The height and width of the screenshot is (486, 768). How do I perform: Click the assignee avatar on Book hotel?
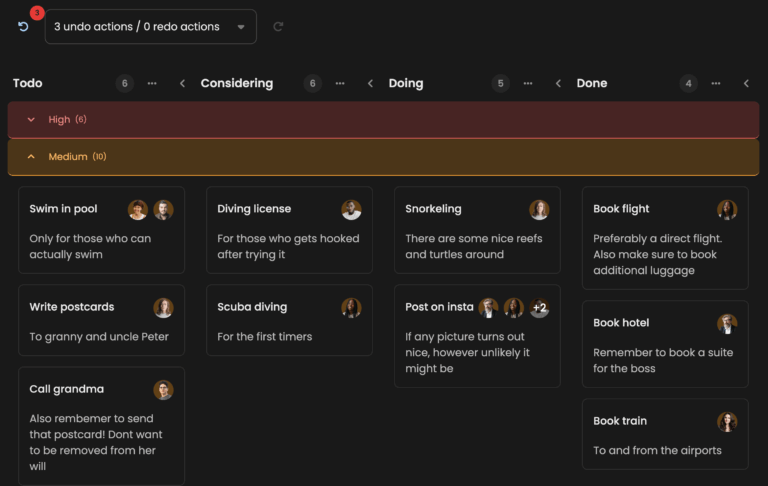[x=727, y=324]
